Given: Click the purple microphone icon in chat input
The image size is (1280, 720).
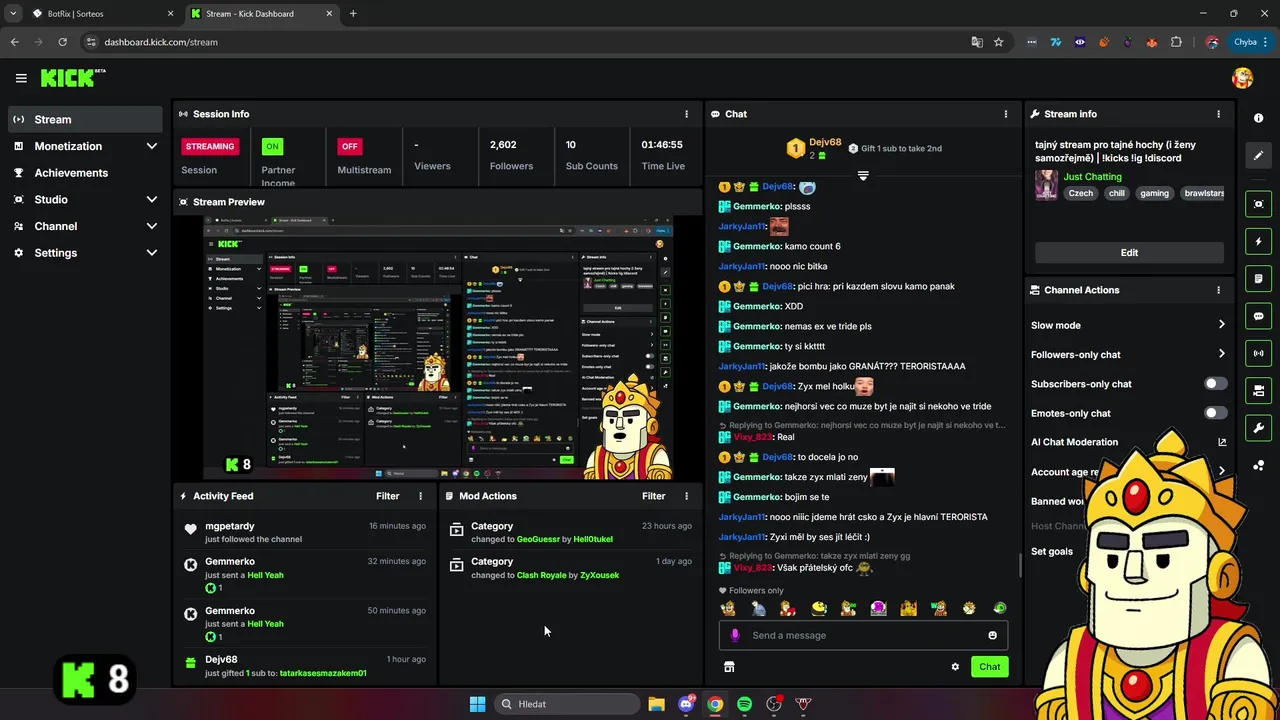Looking at the screenshot, I should point(735,635).
